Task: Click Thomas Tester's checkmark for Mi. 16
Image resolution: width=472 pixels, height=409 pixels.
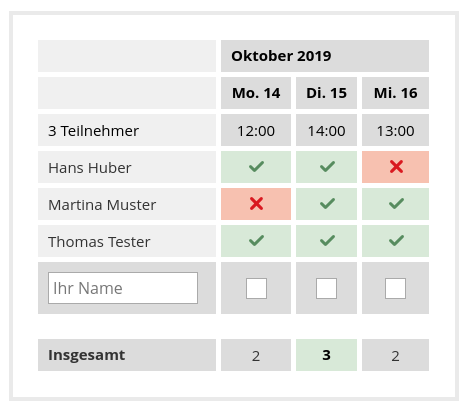Action: (396, 241)
